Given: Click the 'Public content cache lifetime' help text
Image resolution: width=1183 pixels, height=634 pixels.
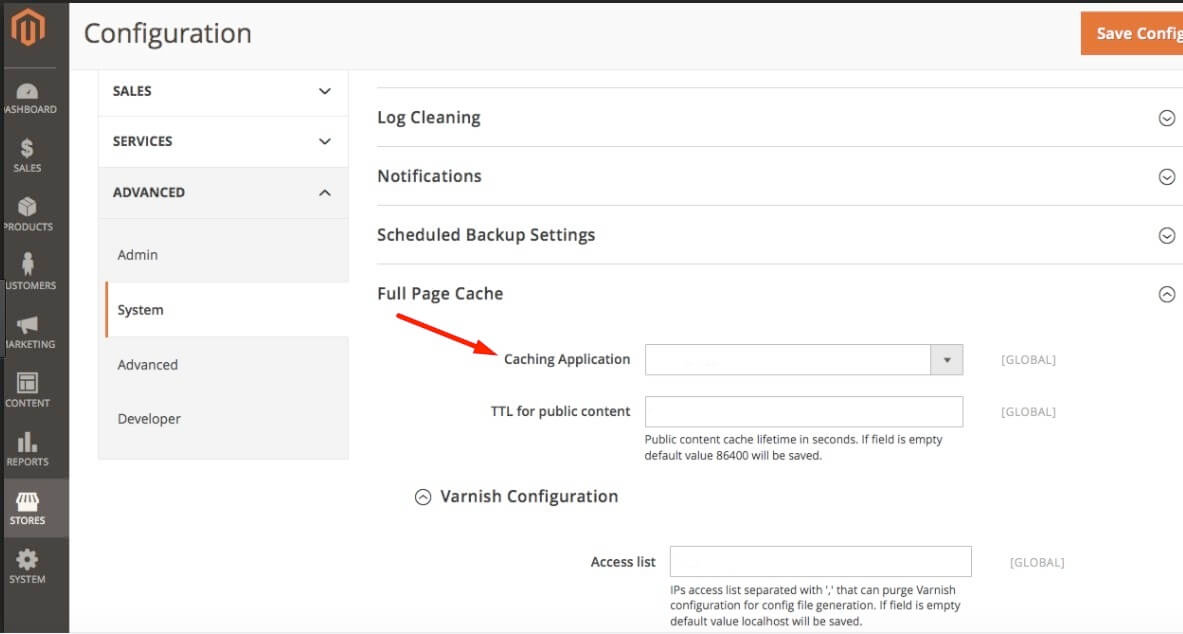Looking at the screenshot, I should pyautogui.click(x=793, y=448).
